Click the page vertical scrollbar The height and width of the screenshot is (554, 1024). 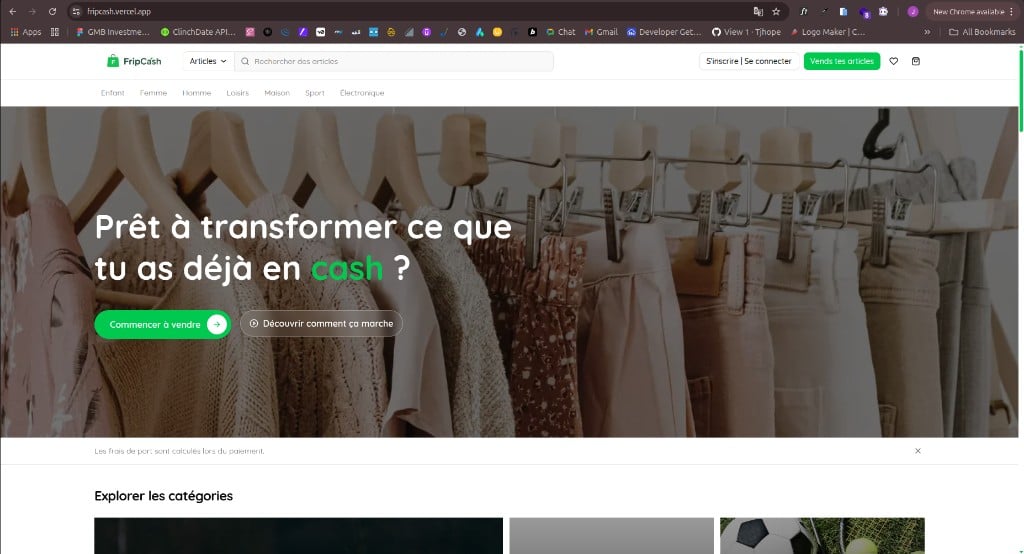[1021, 90]
